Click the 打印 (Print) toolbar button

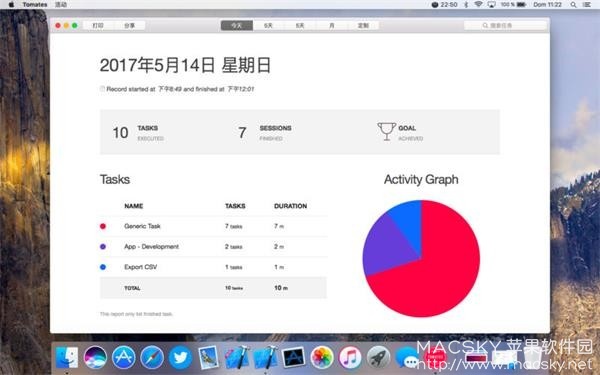click(x=98, y=25)
